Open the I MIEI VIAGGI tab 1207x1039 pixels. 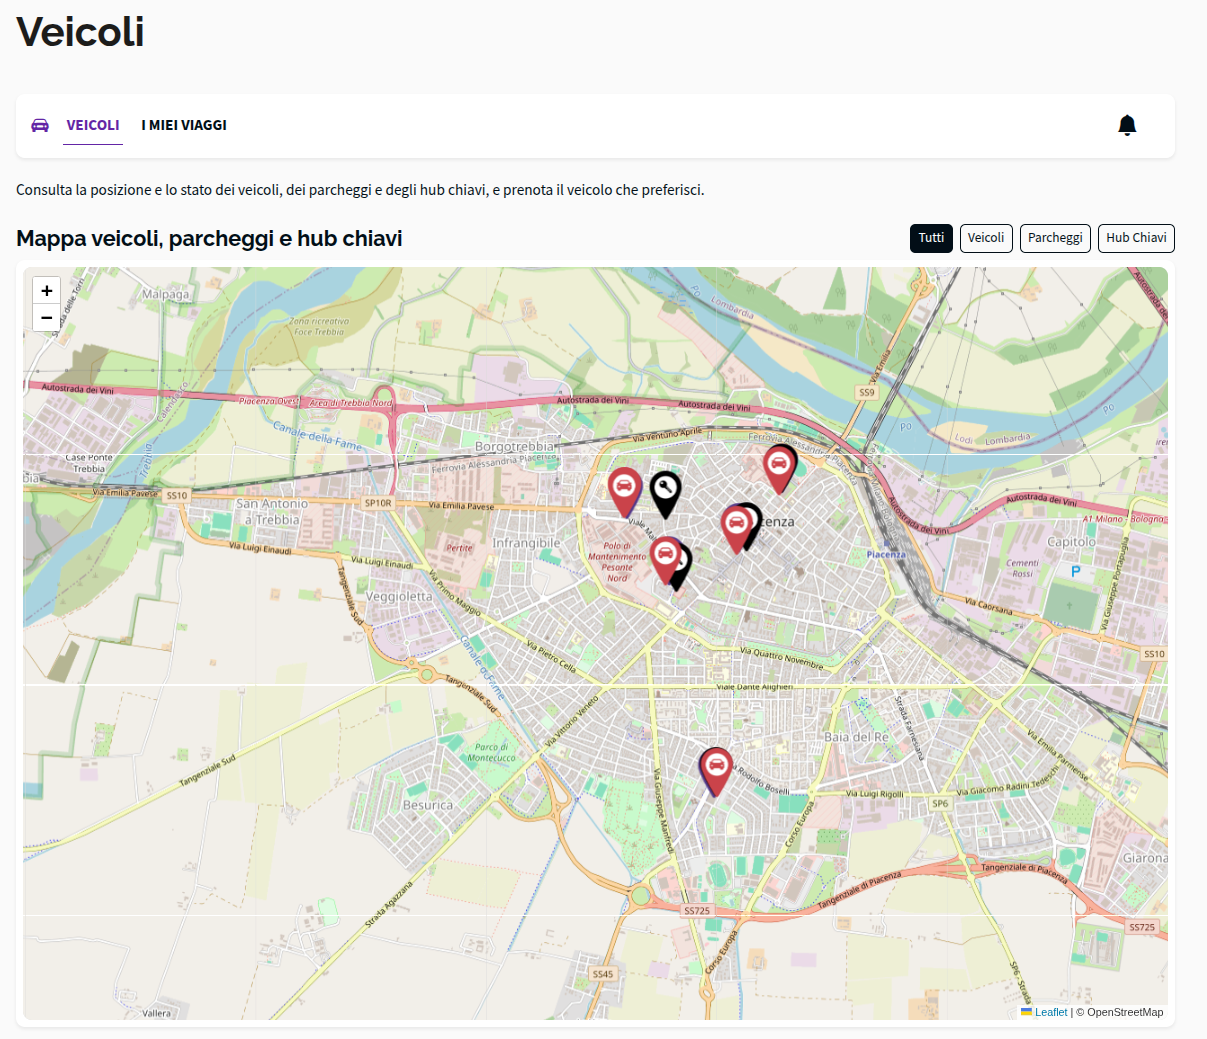click(x=184, y=125)
